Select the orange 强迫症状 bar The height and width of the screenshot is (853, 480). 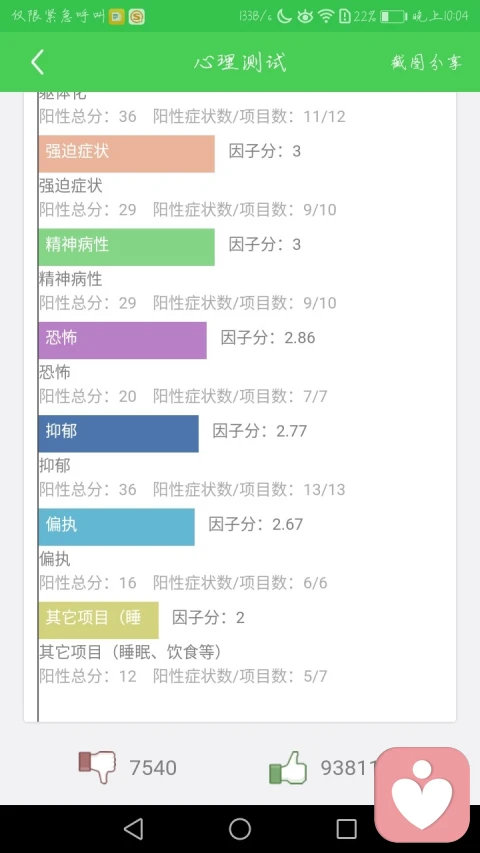tap(126, 153)
